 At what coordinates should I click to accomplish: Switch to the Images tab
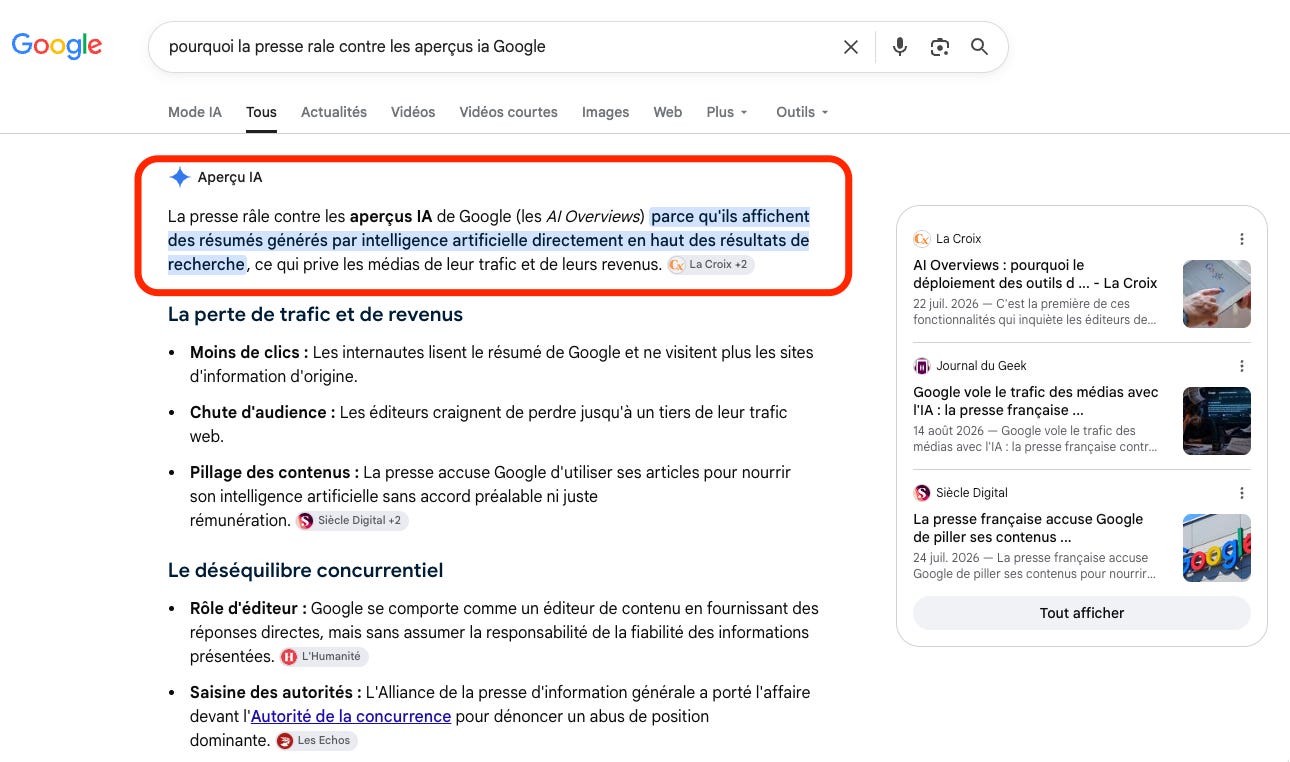coord(606,112)
